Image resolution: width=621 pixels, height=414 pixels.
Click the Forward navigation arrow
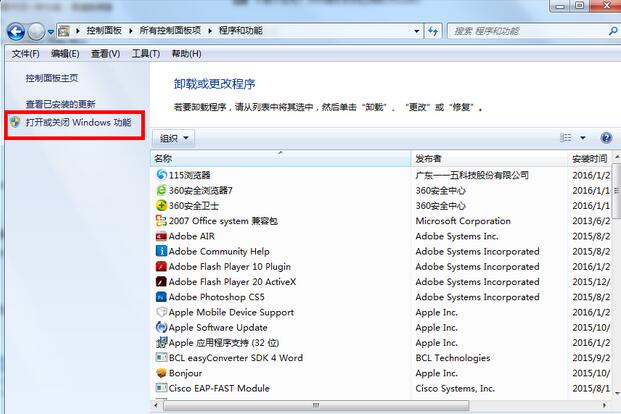click(x=36, y=32)
